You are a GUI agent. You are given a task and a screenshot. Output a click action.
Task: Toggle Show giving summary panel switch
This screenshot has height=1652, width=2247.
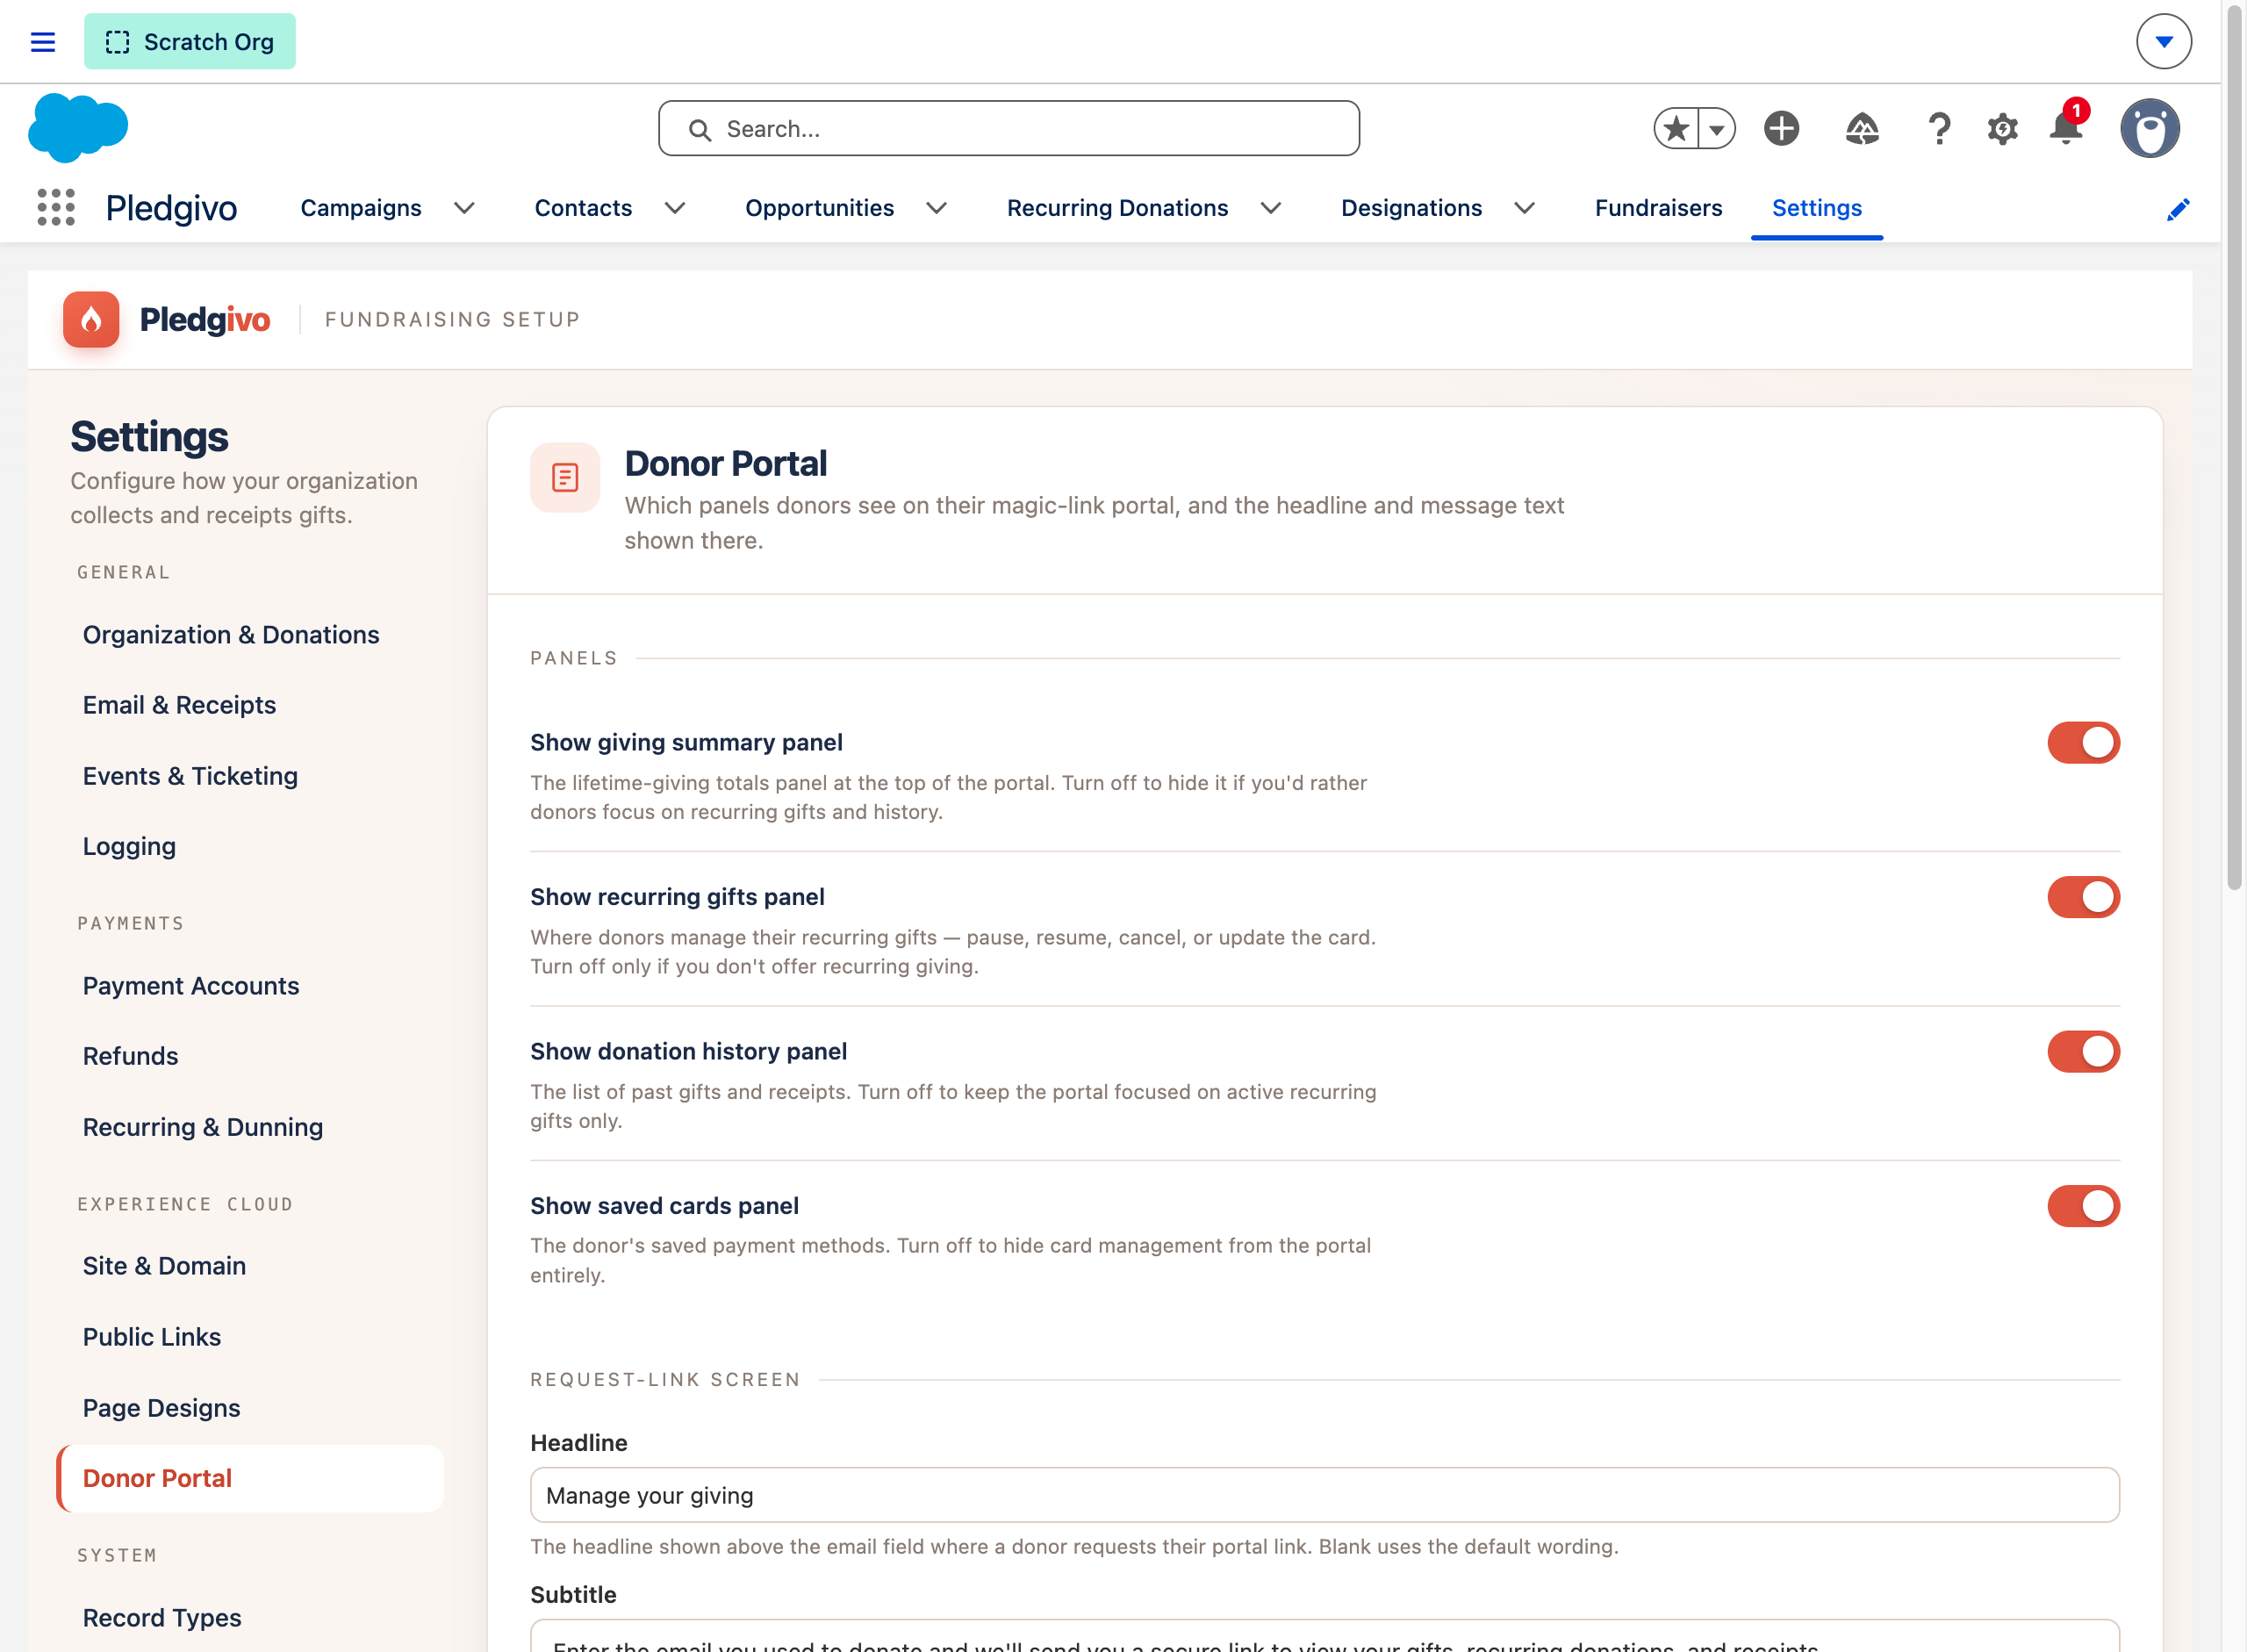tap(2083, 742)
